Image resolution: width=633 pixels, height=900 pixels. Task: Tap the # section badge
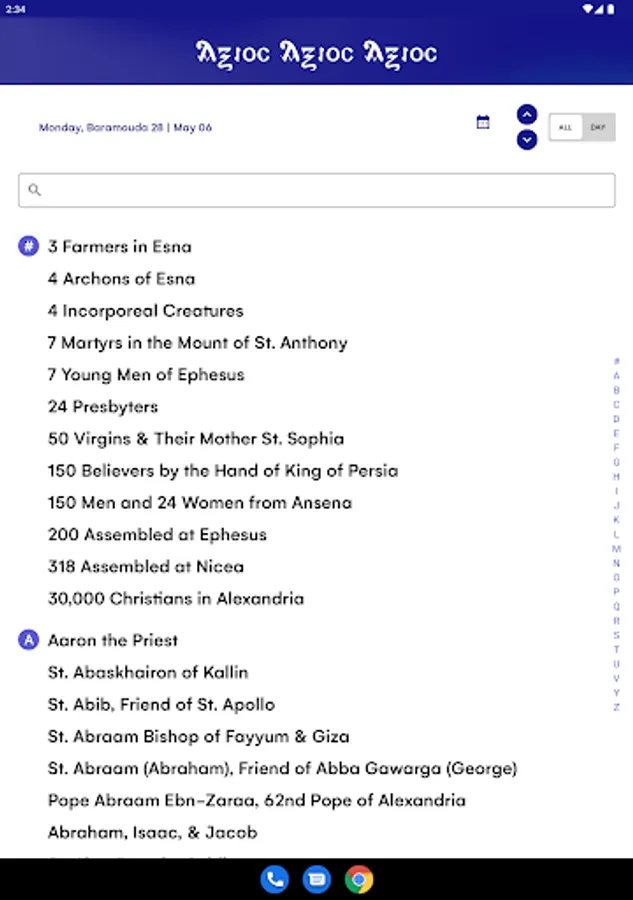point(27,246)
